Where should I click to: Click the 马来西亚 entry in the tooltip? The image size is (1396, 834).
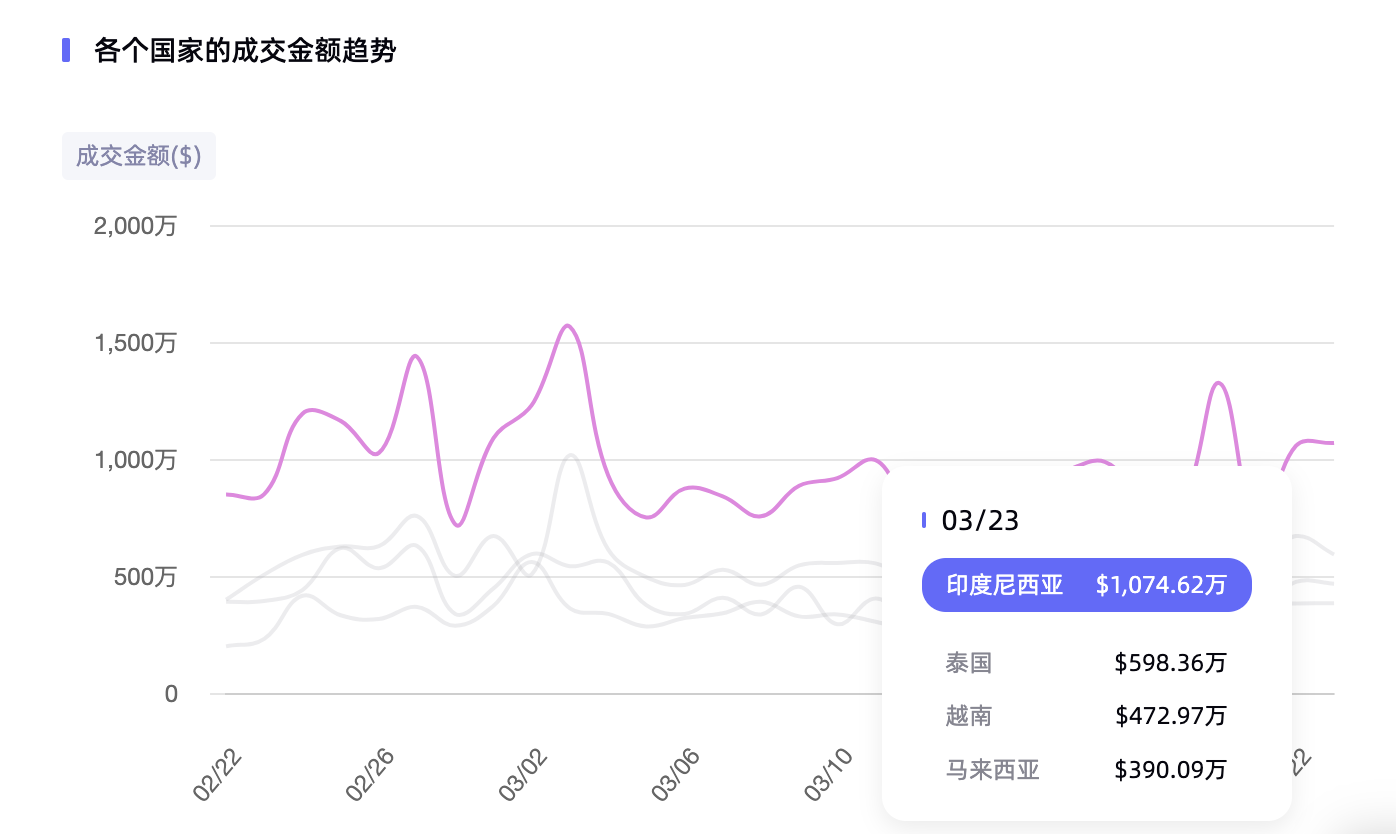point(992,770)
